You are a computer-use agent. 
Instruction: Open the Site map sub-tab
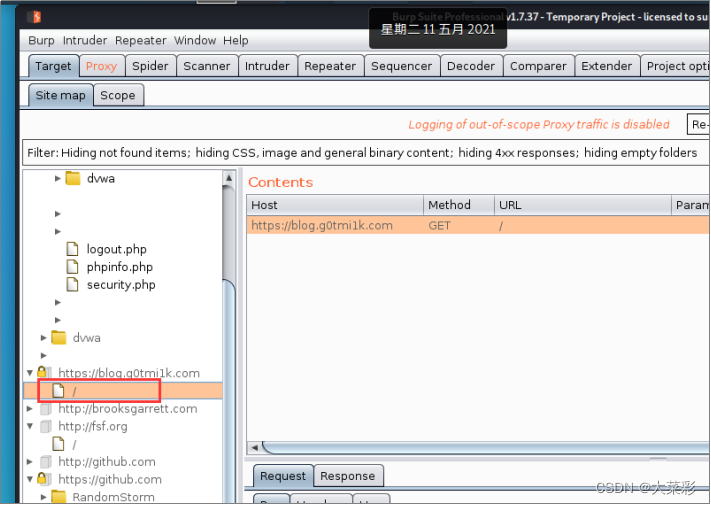click(61, 95)
